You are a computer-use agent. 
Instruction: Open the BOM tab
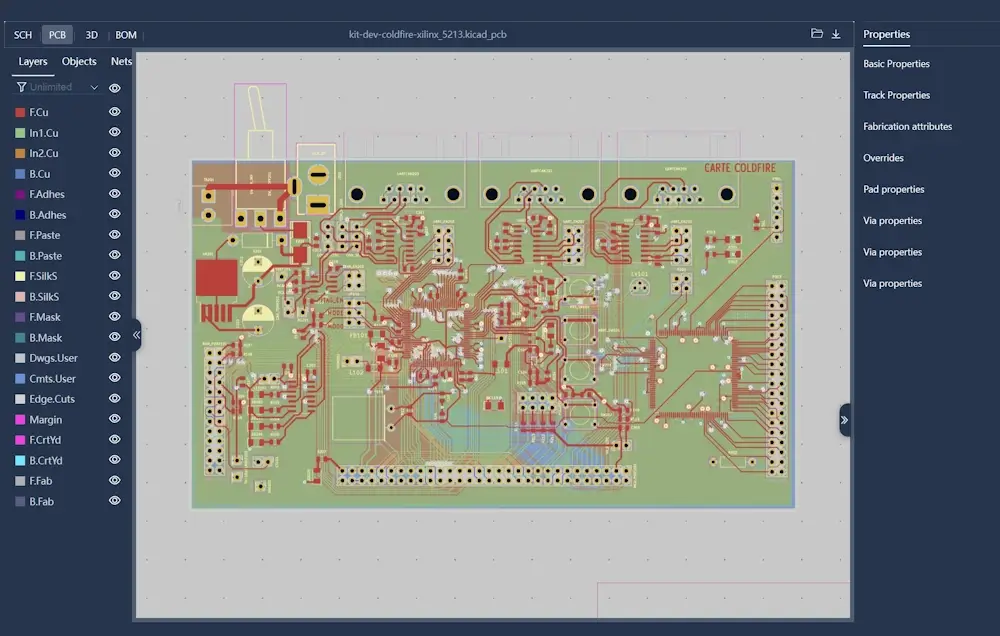pyautogui.click(x=126, y=35)
